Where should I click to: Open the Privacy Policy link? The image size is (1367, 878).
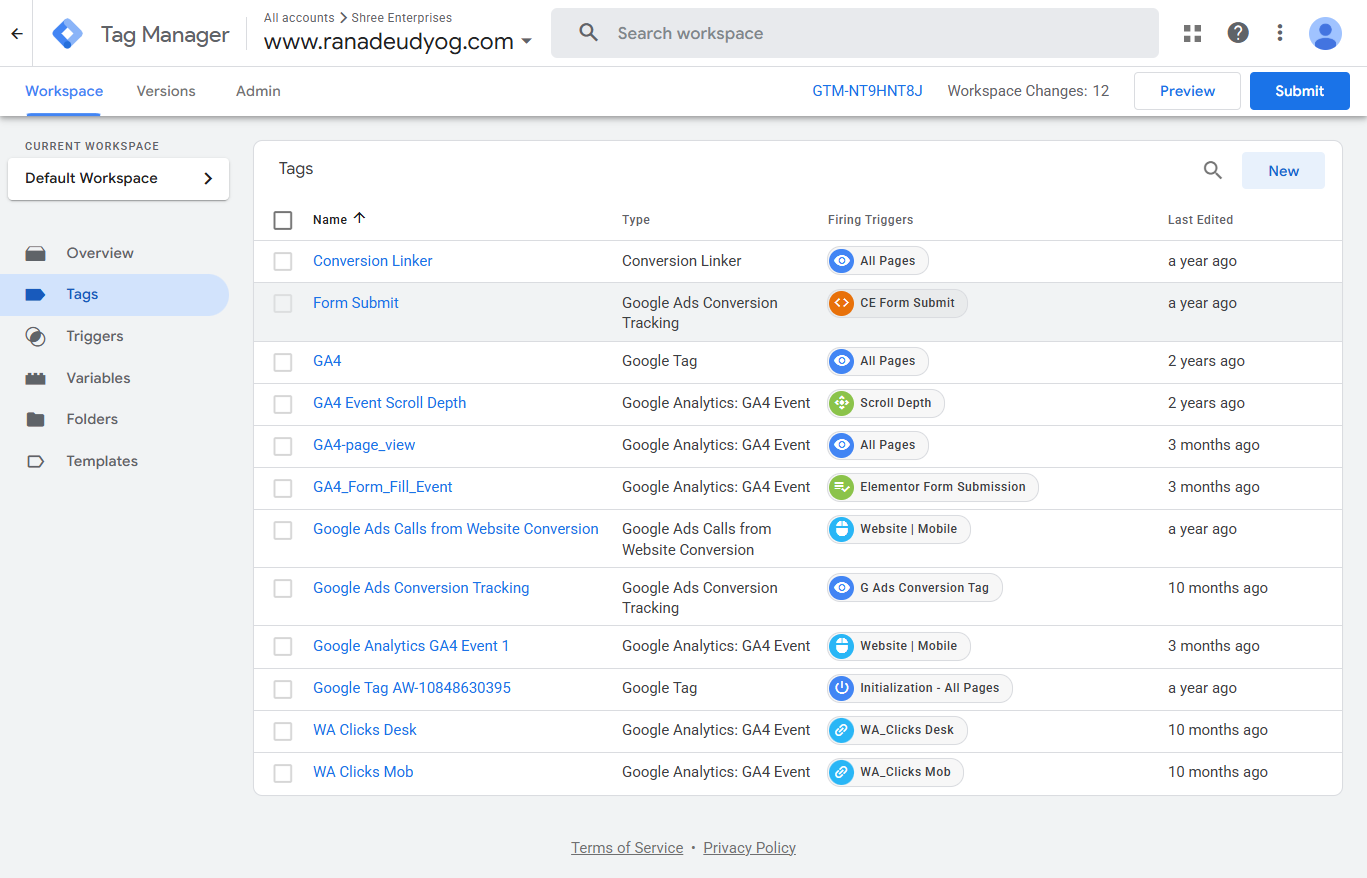750,848
